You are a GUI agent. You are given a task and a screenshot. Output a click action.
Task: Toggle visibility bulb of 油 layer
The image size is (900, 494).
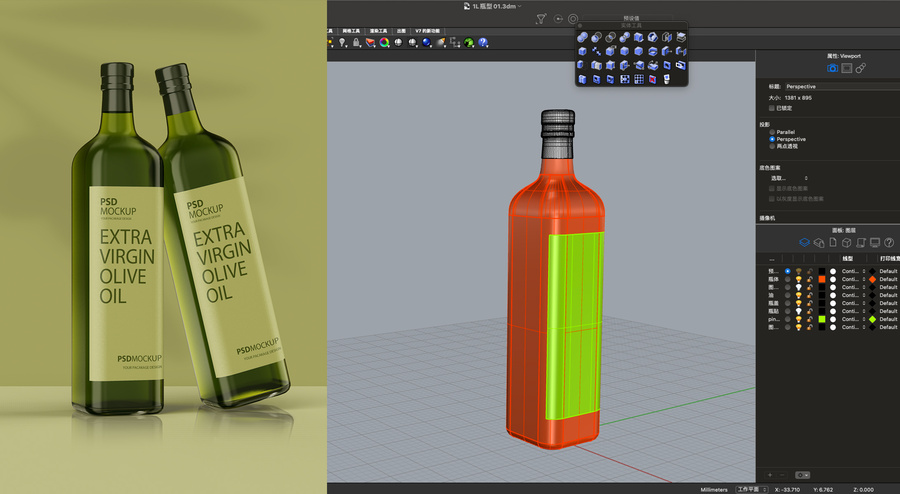tap(798, 295)
